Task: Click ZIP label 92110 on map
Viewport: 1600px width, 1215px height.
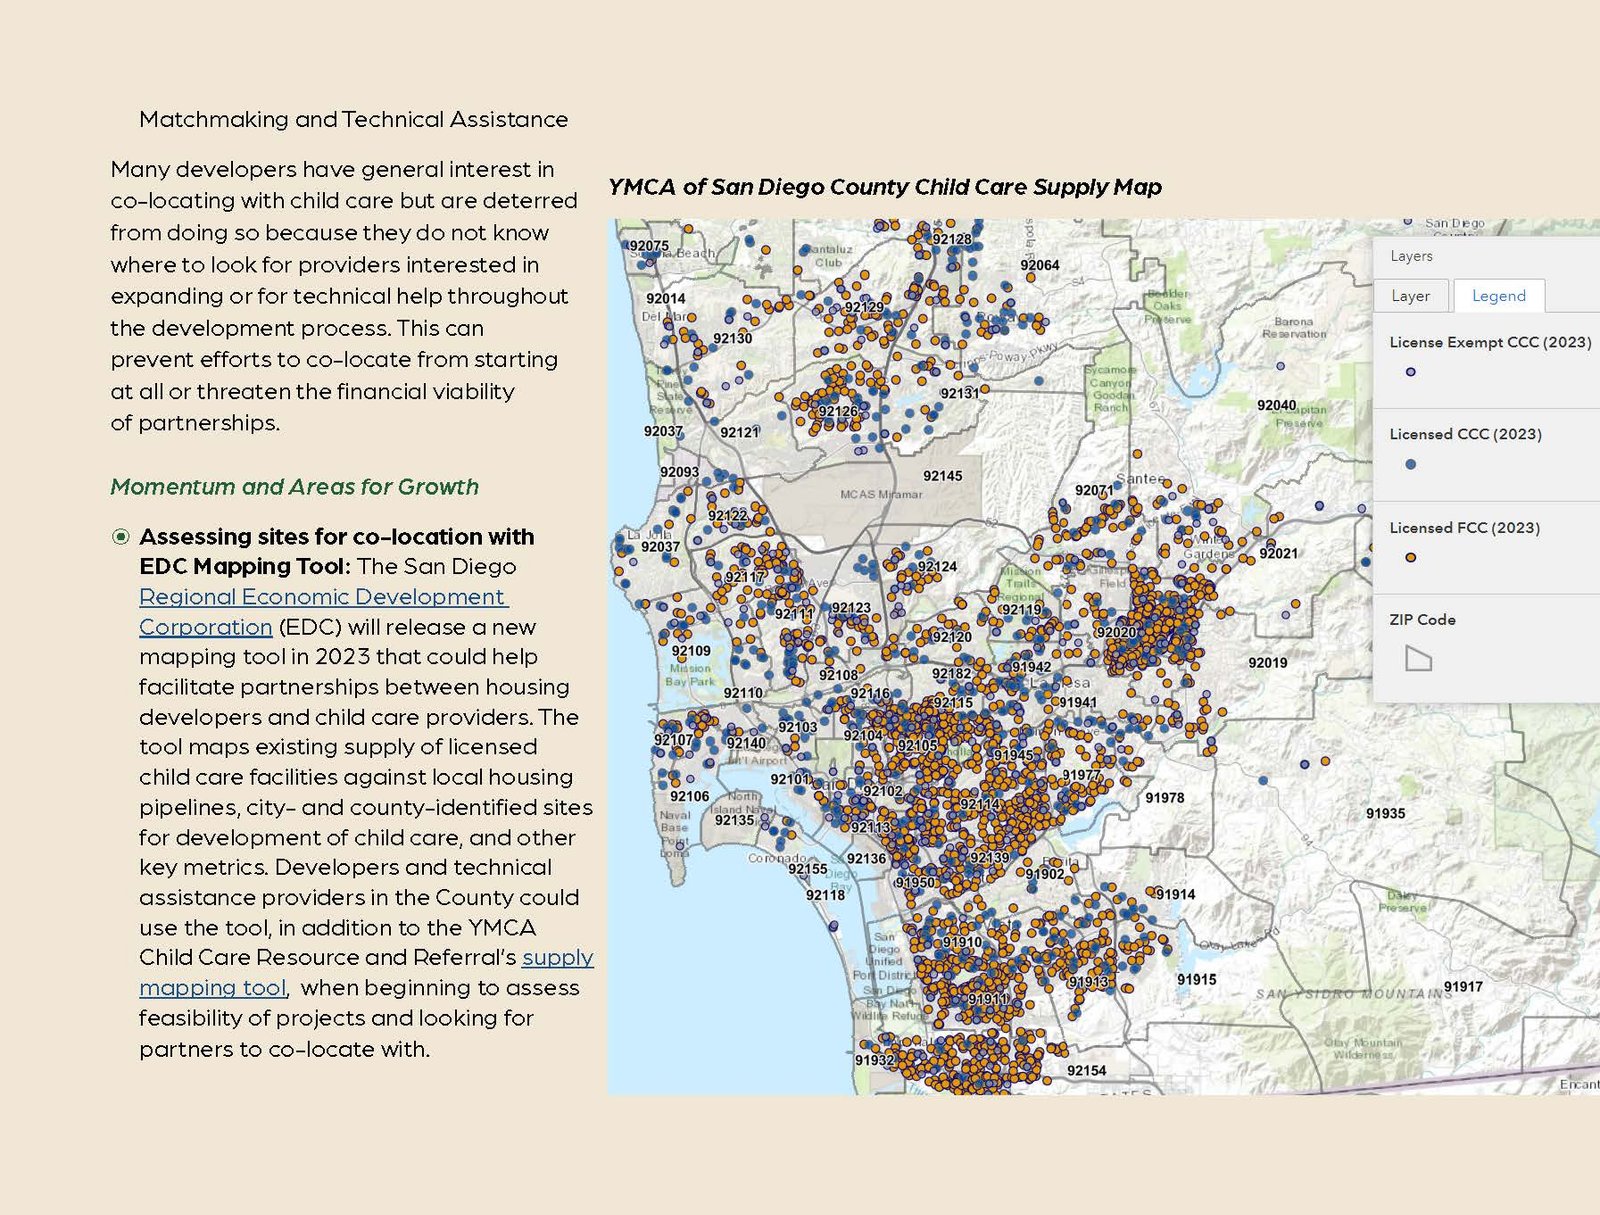Action: tap(743, 693)
